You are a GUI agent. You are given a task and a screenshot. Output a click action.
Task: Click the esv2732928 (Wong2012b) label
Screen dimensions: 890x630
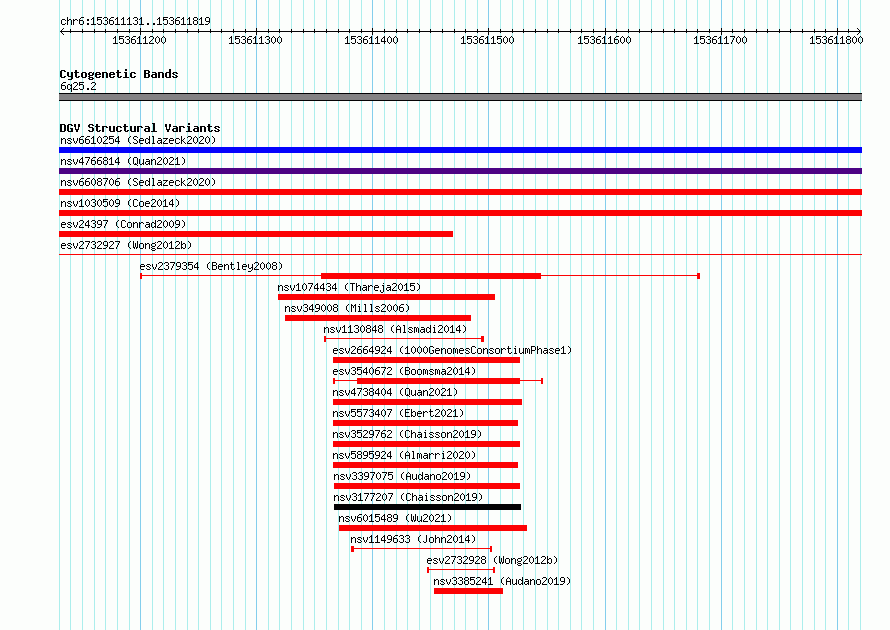click(492, 560)
